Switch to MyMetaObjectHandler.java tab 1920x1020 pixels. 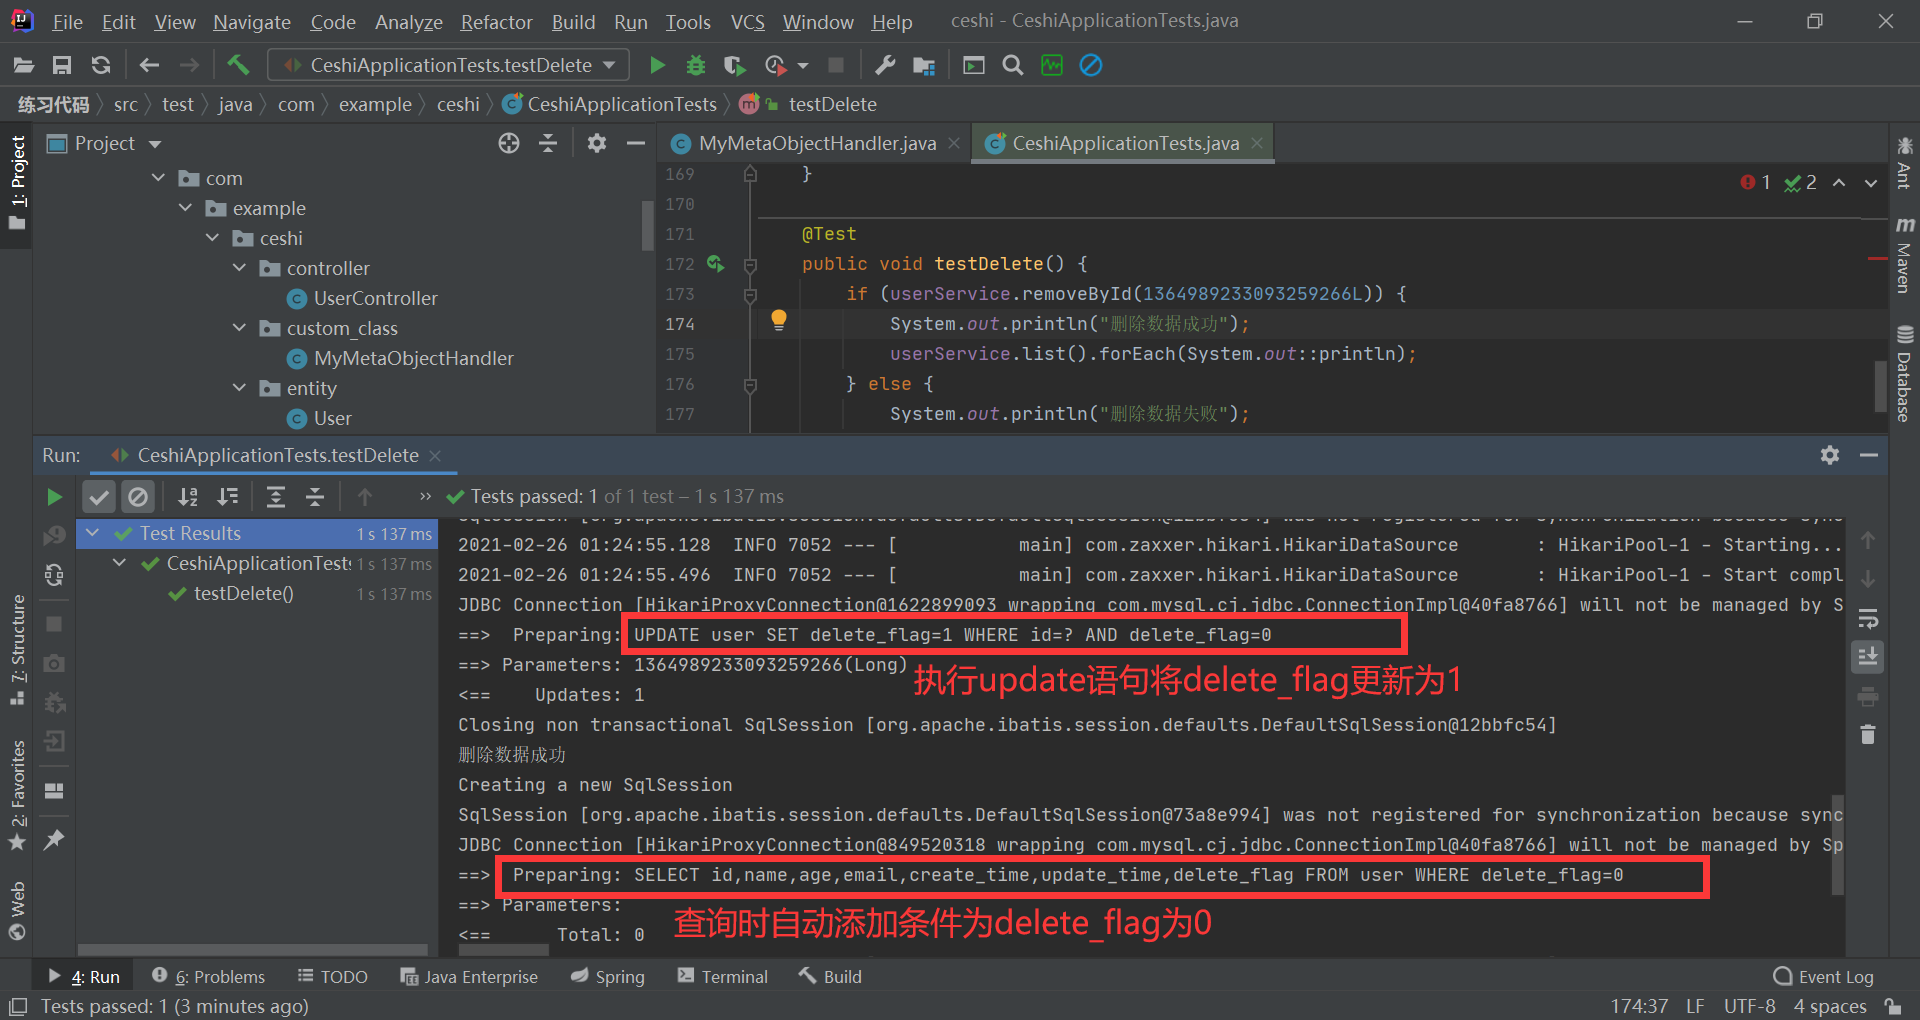point(817,143)
